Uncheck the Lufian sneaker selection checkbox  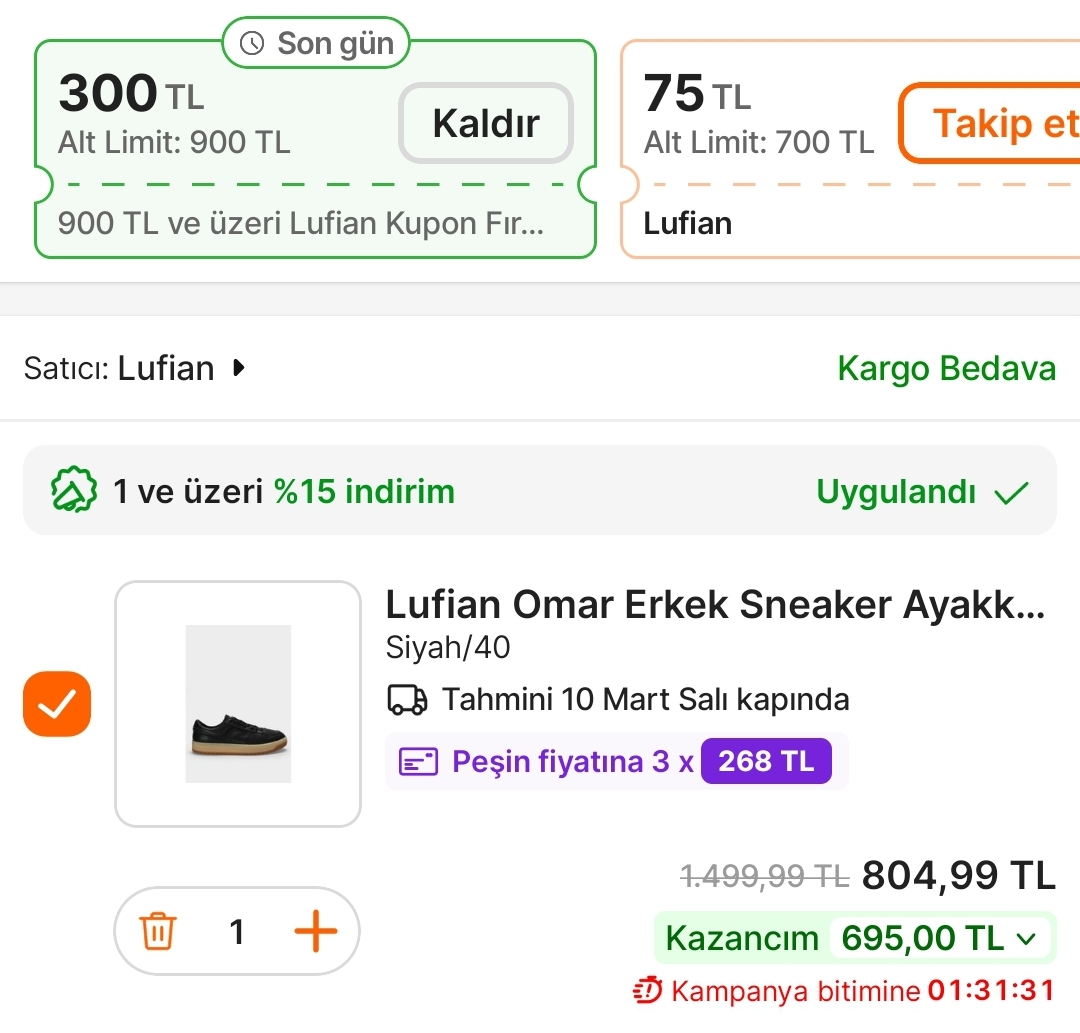coord(57,704)
